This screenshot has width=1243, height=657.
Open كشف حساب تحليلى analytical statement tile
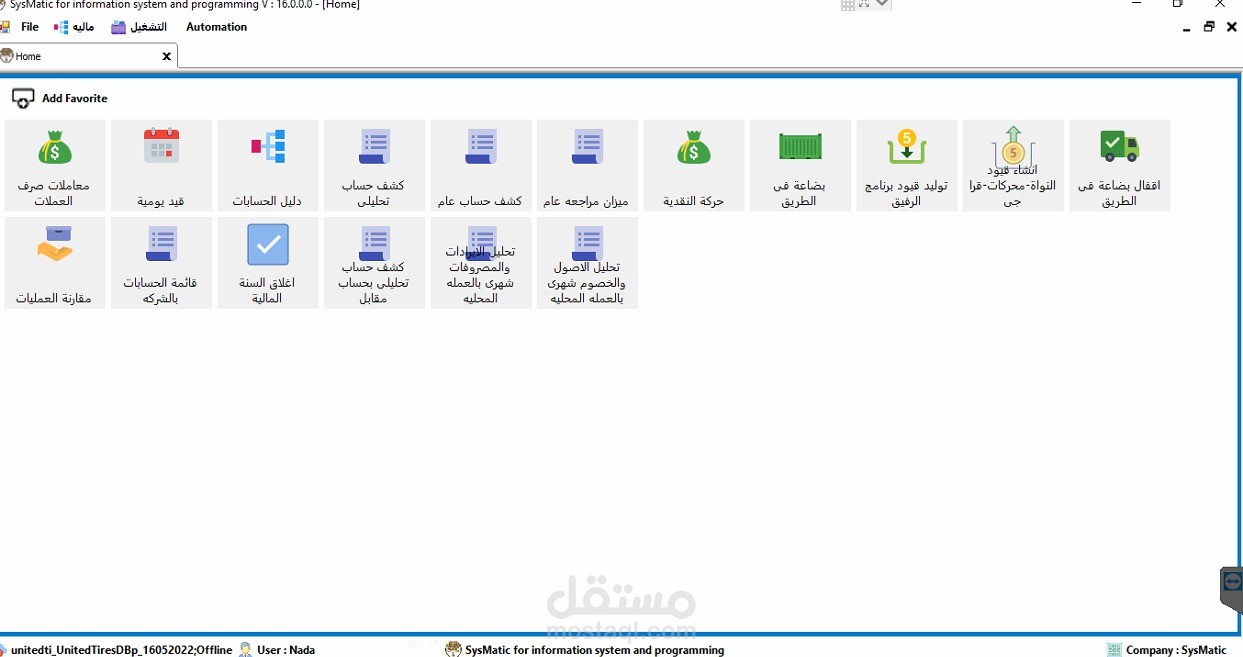coord(374,166)
